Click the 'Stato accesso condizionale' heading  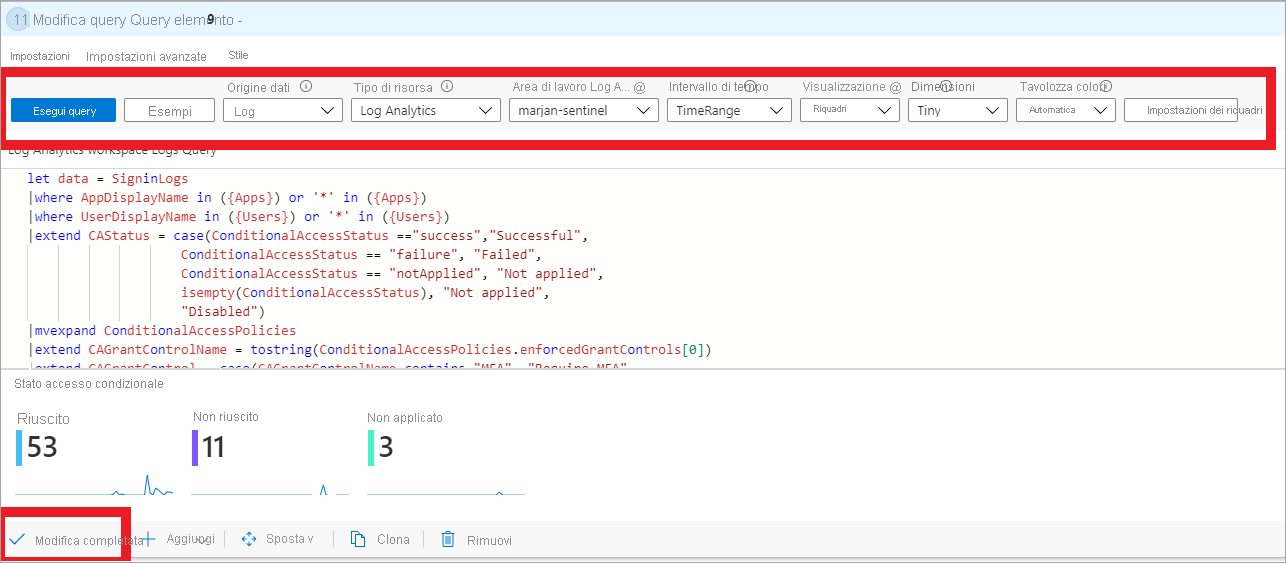(x=89, y=383)
